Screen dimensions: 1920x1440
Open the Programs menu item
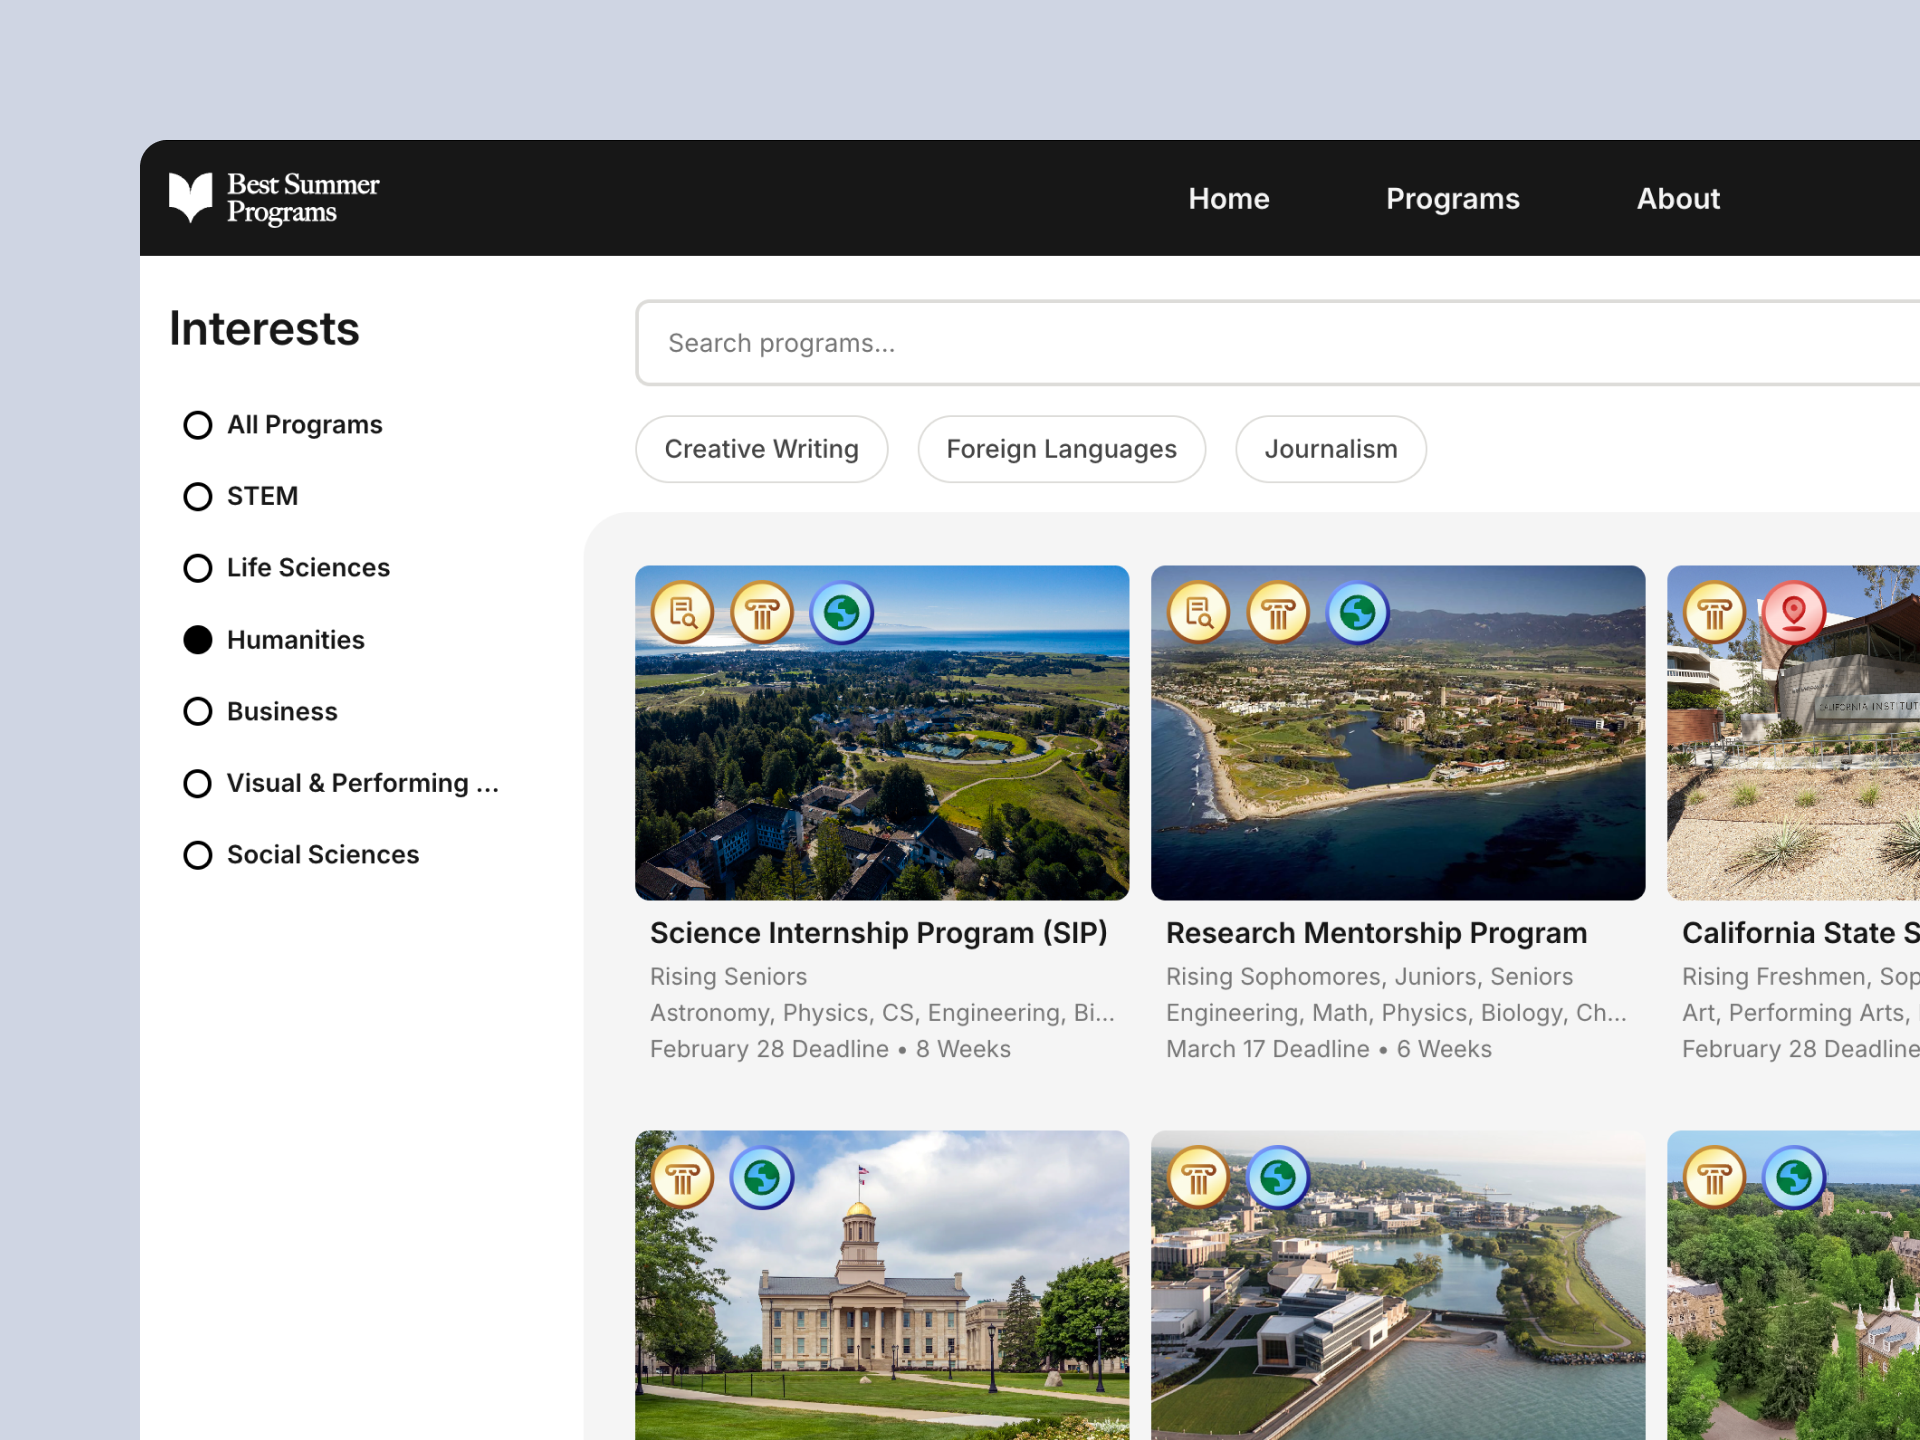1452,198
